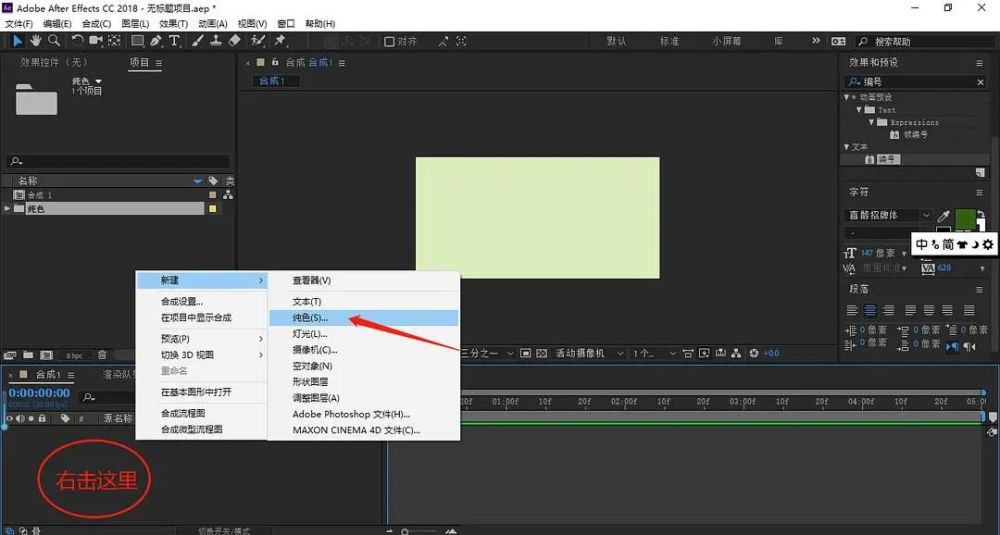Click the font size tT icon
The height and width of the screenshot is (535, 1000).
point(849,253)
